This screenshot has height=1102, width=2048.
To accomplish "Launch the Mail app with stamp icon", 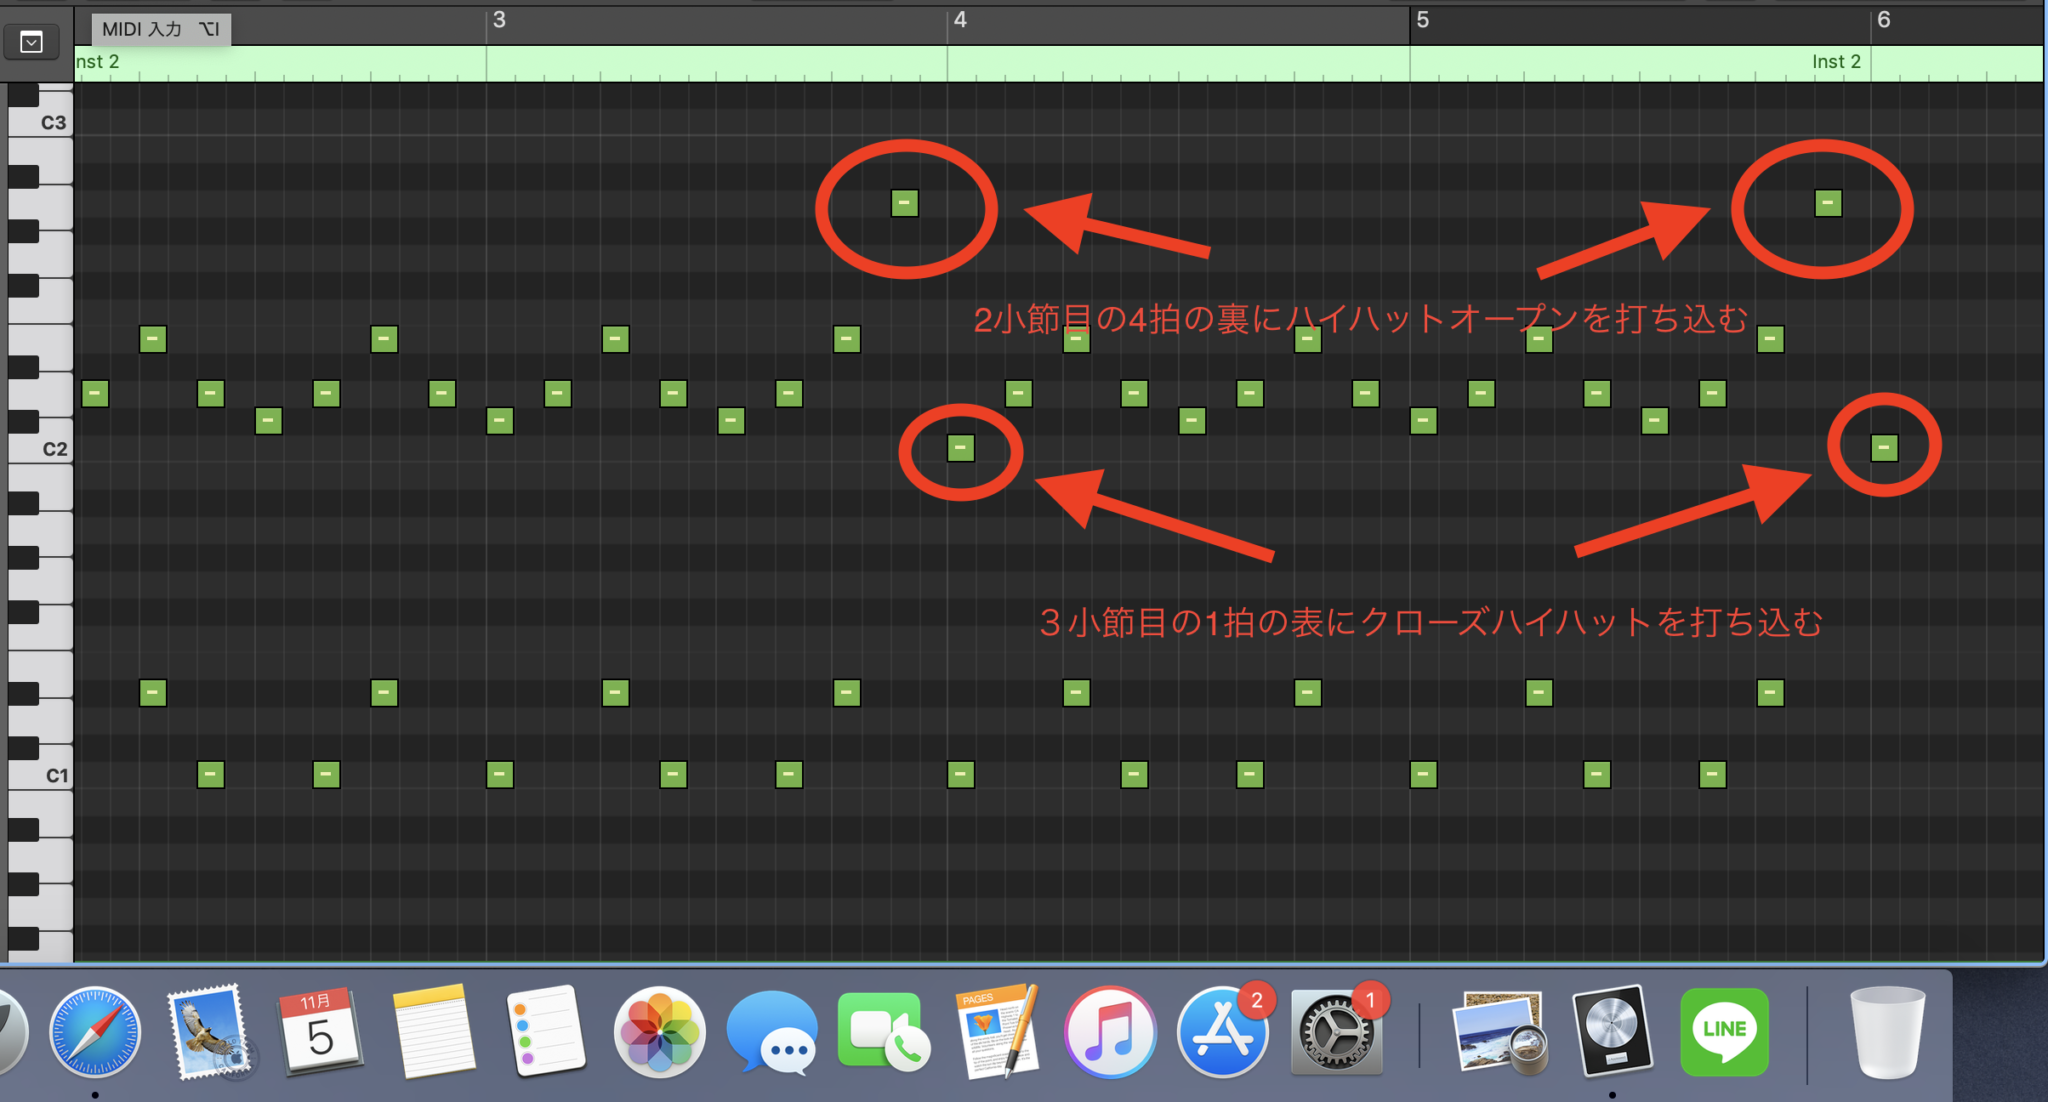I will pyautogui.click(x=208, y=1032).
